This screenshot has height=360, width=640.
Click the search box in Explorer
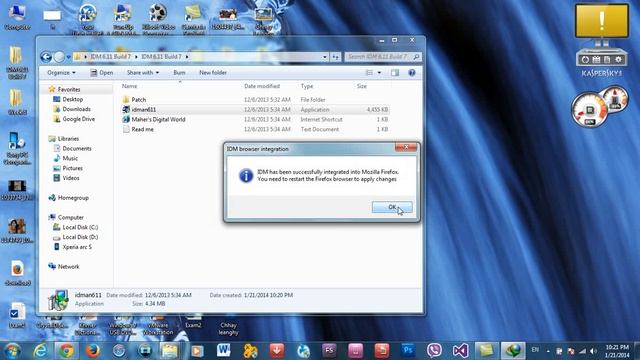point(383,57)
